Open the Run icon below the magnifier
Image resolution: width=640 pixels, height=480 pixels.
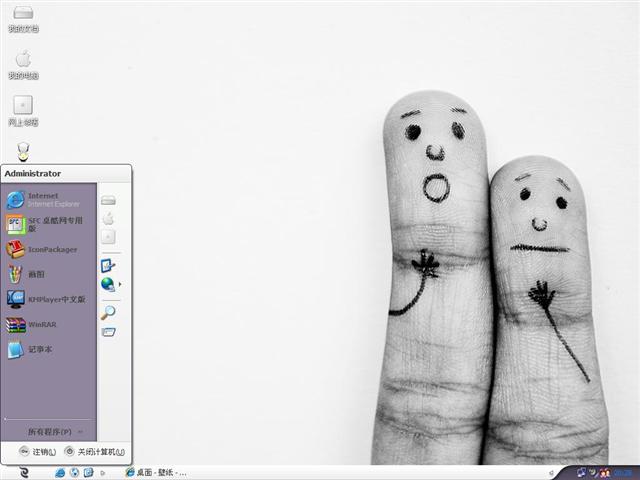(108, 332)
